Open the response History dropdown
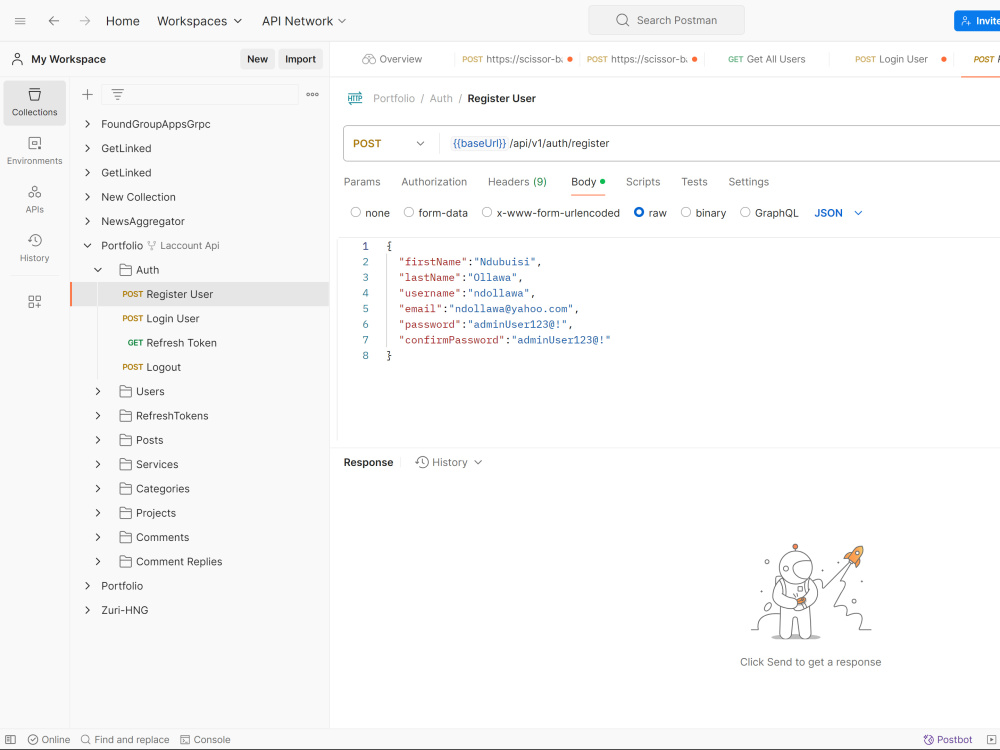The image size is (1000, 750). tap(448, 462)
